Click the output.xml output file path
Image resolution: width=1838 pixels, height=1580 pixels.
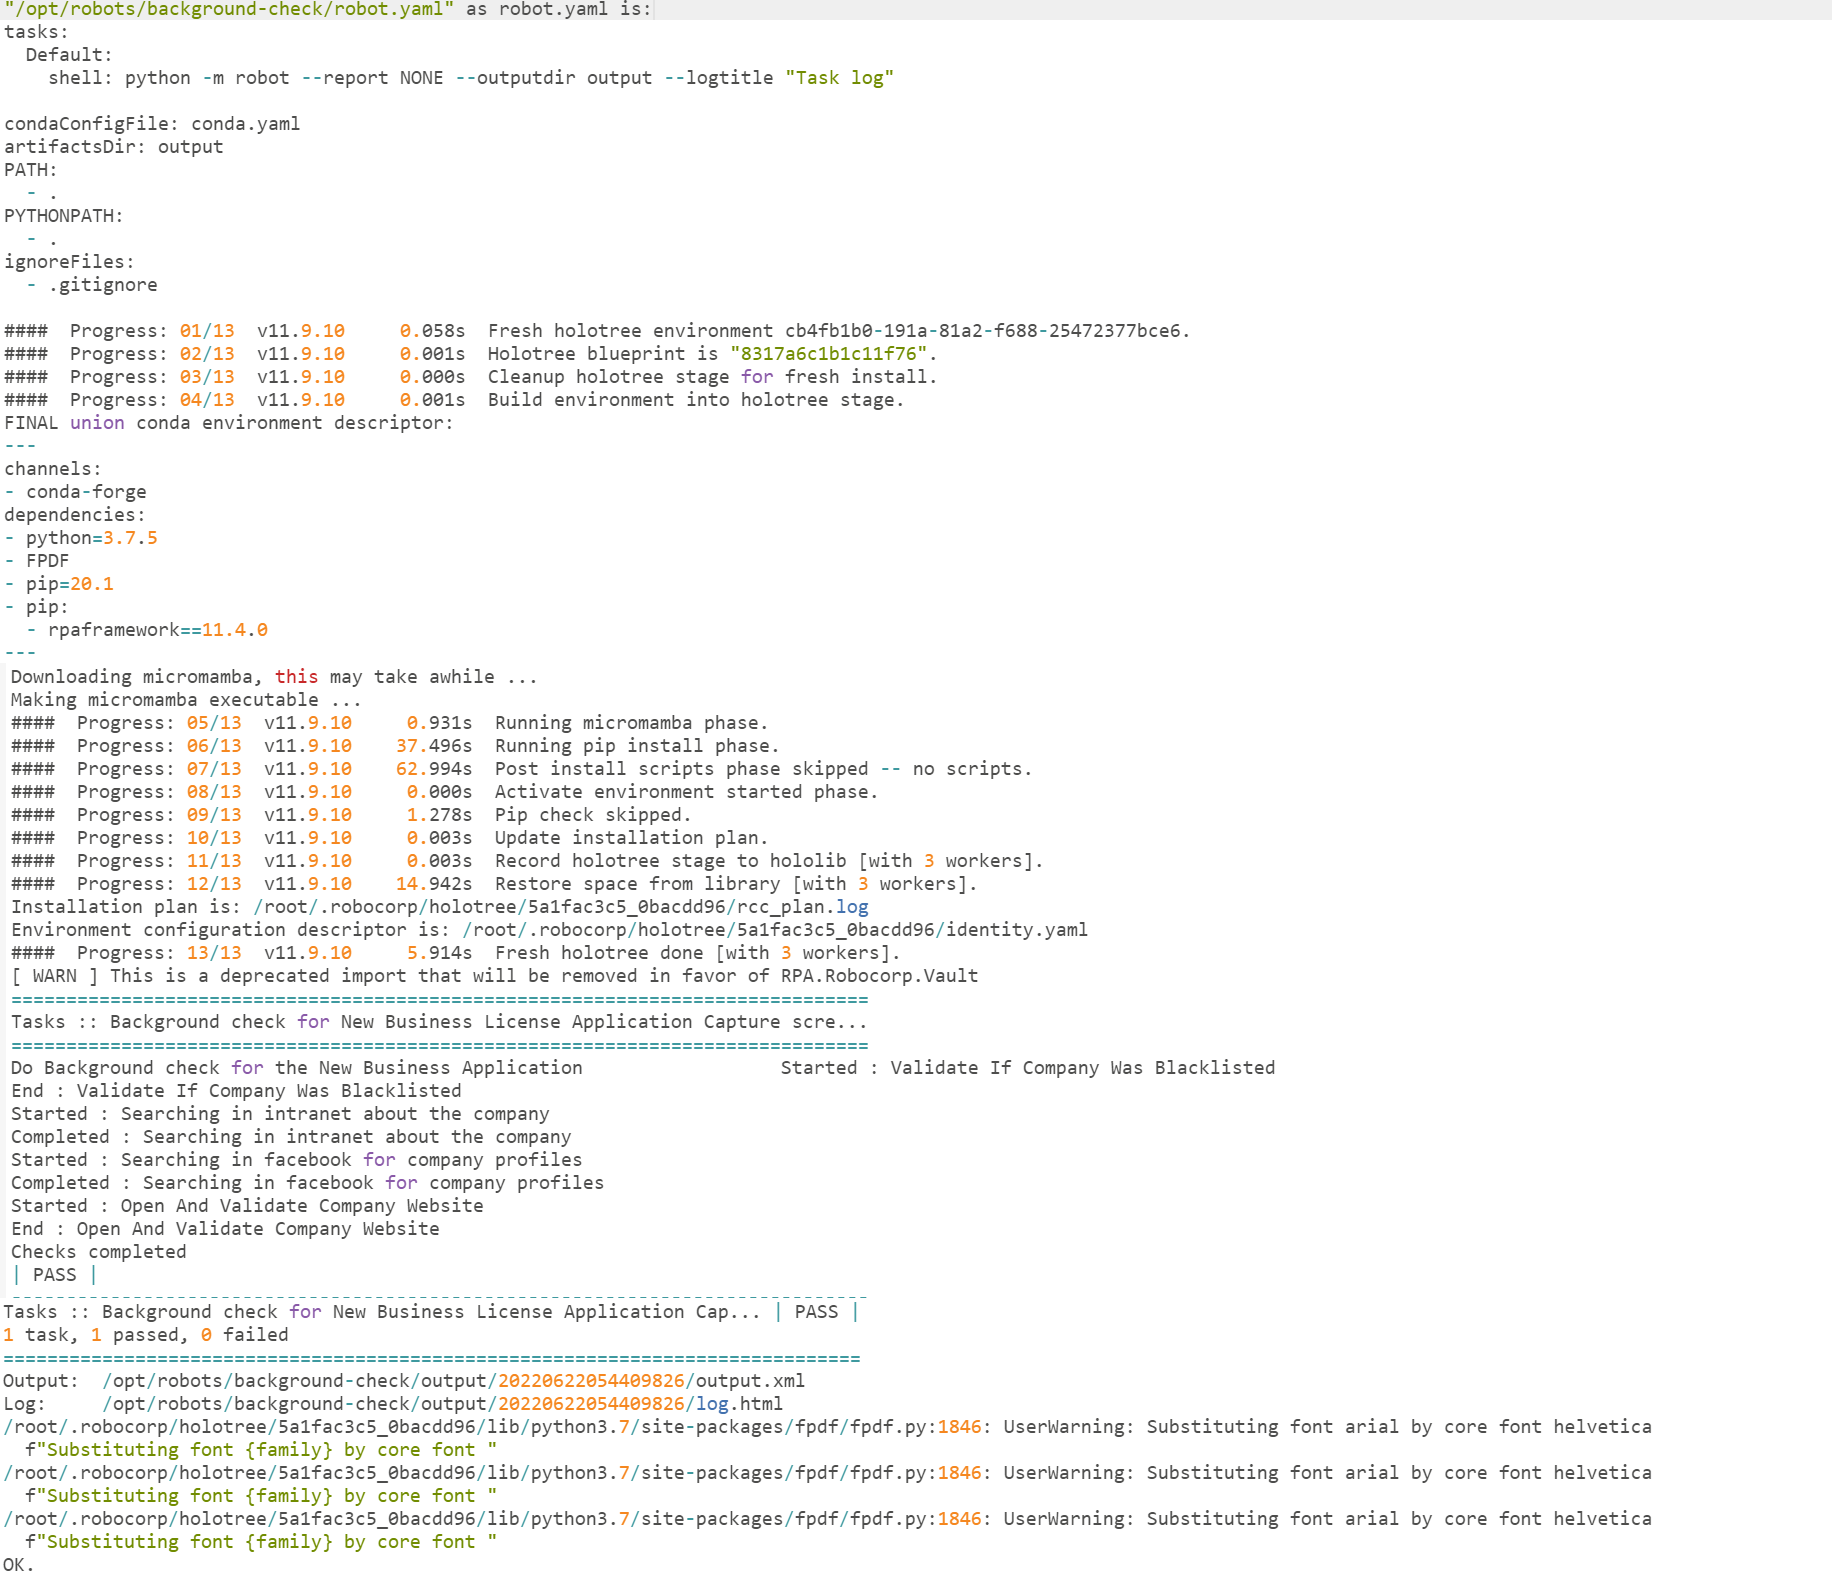coord(453,1381)
